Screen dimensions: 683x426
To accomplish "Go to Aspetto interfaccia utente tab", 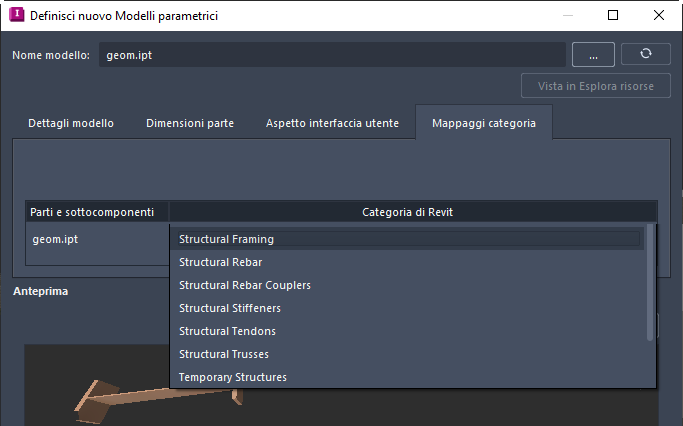I will point(332,123).
